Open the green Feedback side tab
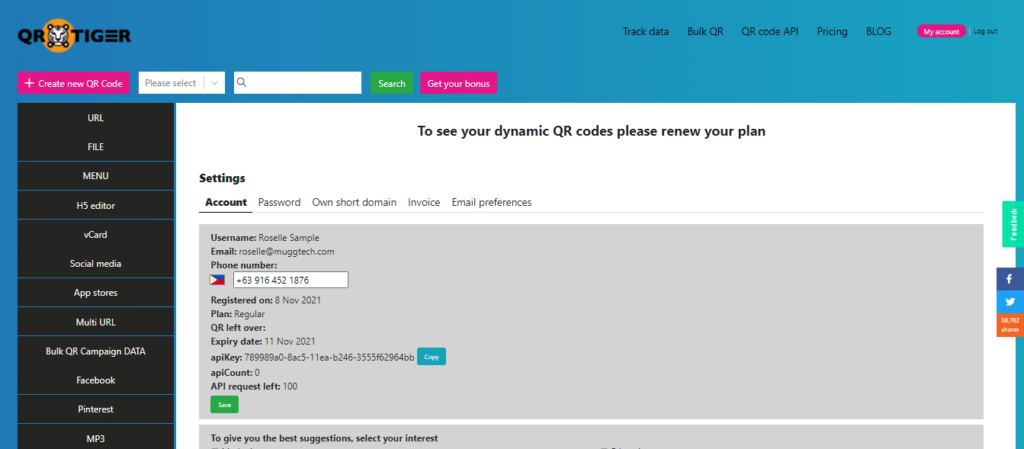 click(x=1013, y=224)
